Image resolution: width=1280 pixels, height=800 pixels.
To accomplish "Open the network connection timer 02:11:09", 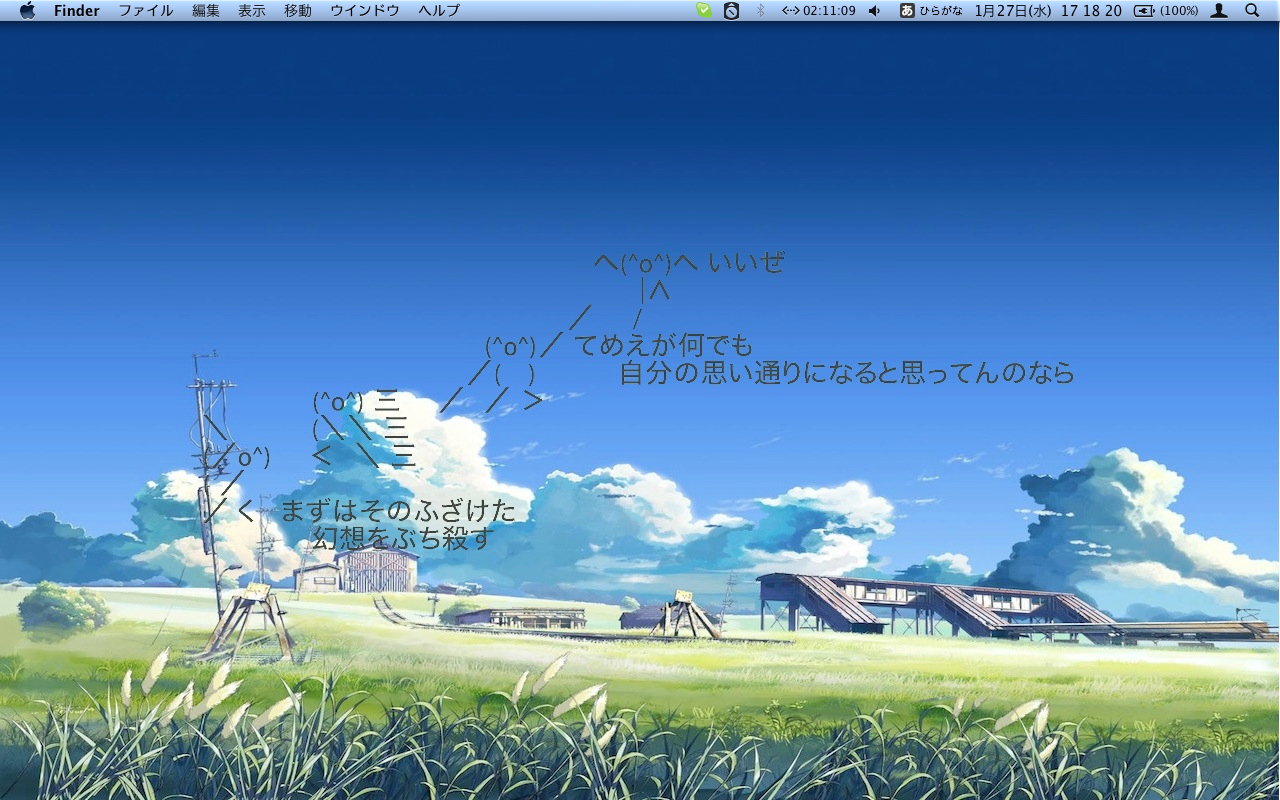I will point(818,11).
